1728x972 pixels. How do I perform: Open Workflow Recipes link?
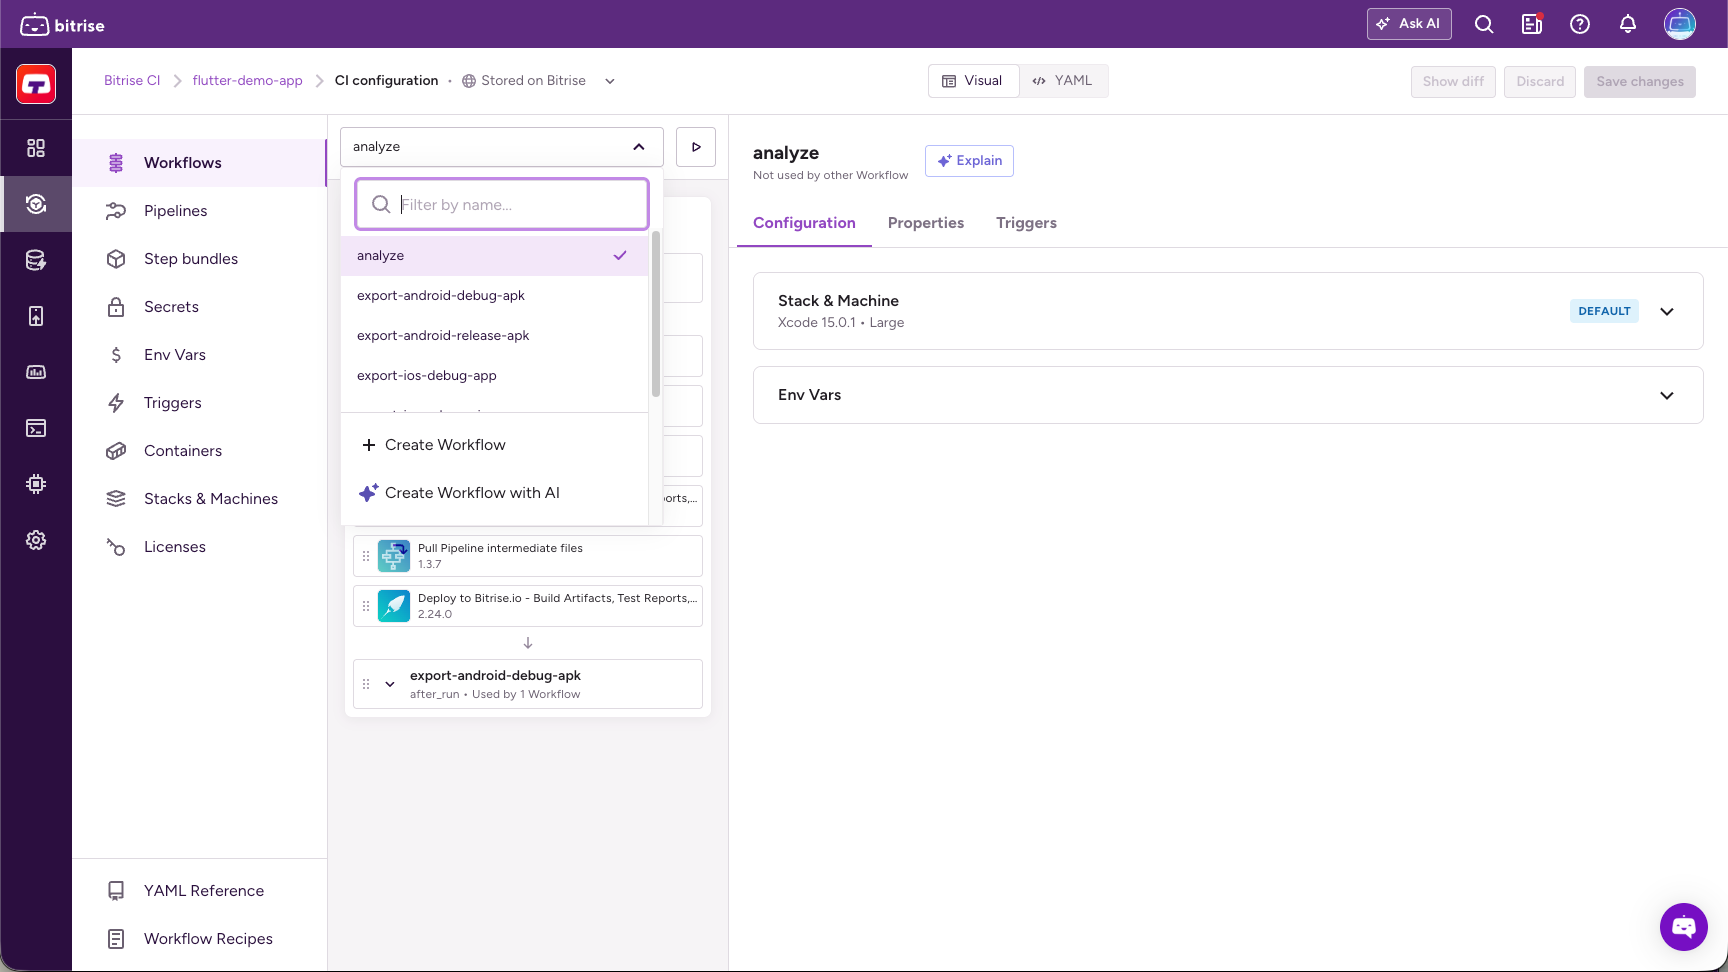point(200,939)
